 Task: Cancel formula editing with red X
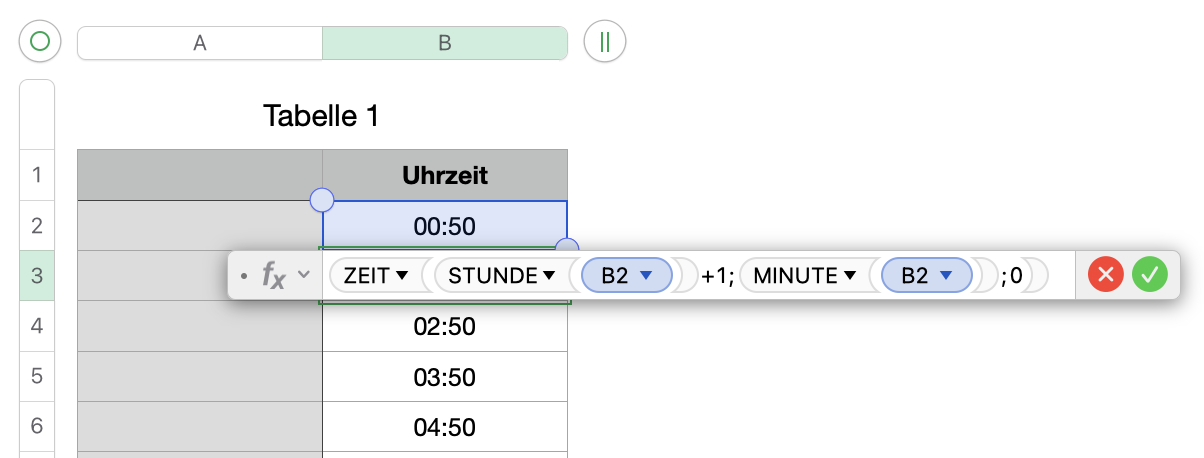tap(1106, 274)
